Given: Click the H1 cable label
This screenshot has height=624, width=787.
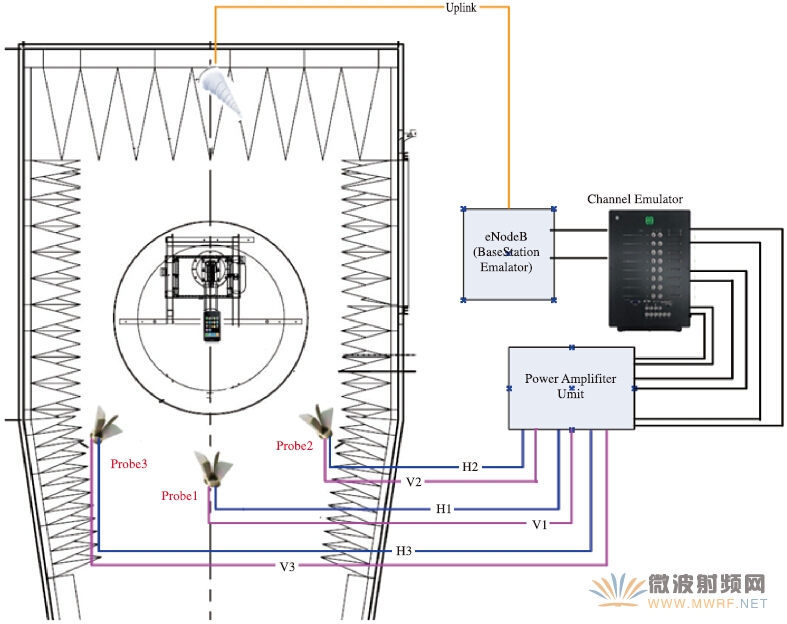Looking at the screenshot, I should 444,509.
